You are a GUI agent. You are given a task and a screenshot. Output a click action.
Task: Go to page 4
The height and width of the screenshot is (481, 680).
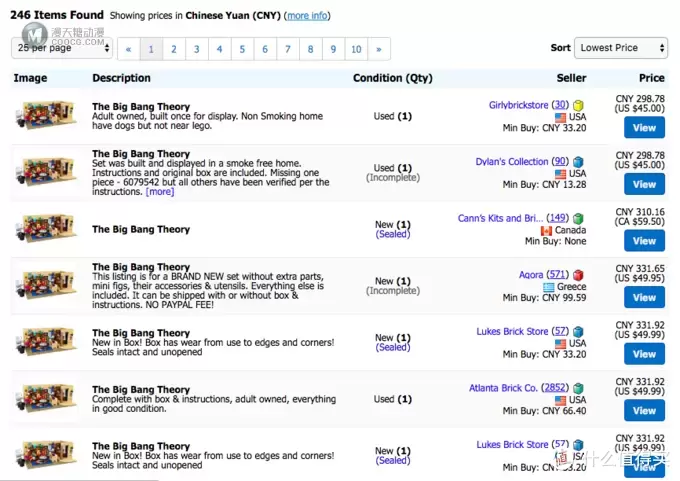click(x=219, y=49)
